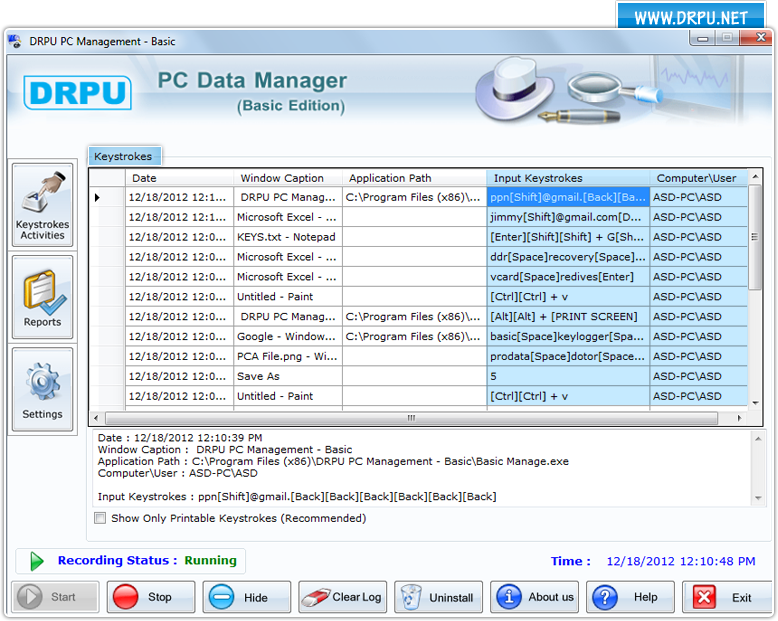This screenshot has height=621, width=778.
Task: Select the 'Save As' window caption cell
Action: coord(288,376)
